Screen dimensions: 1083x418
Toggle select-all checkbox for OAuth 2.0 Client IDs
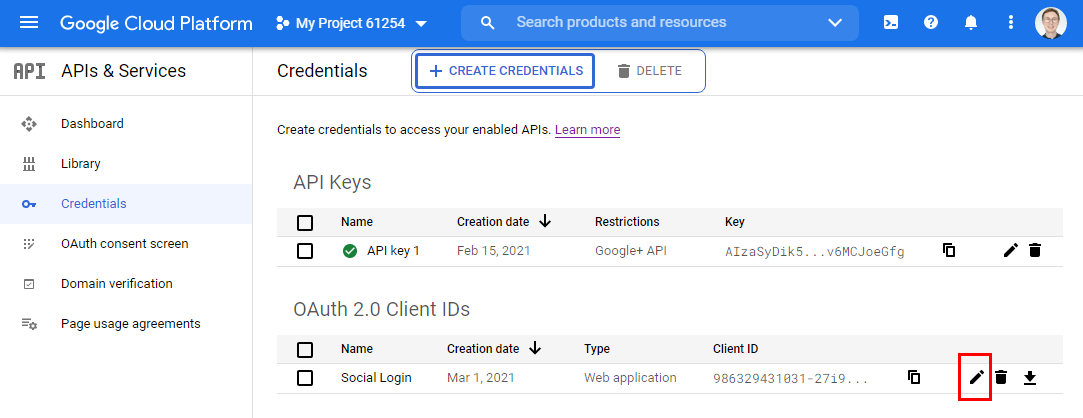tap(305, 350)
